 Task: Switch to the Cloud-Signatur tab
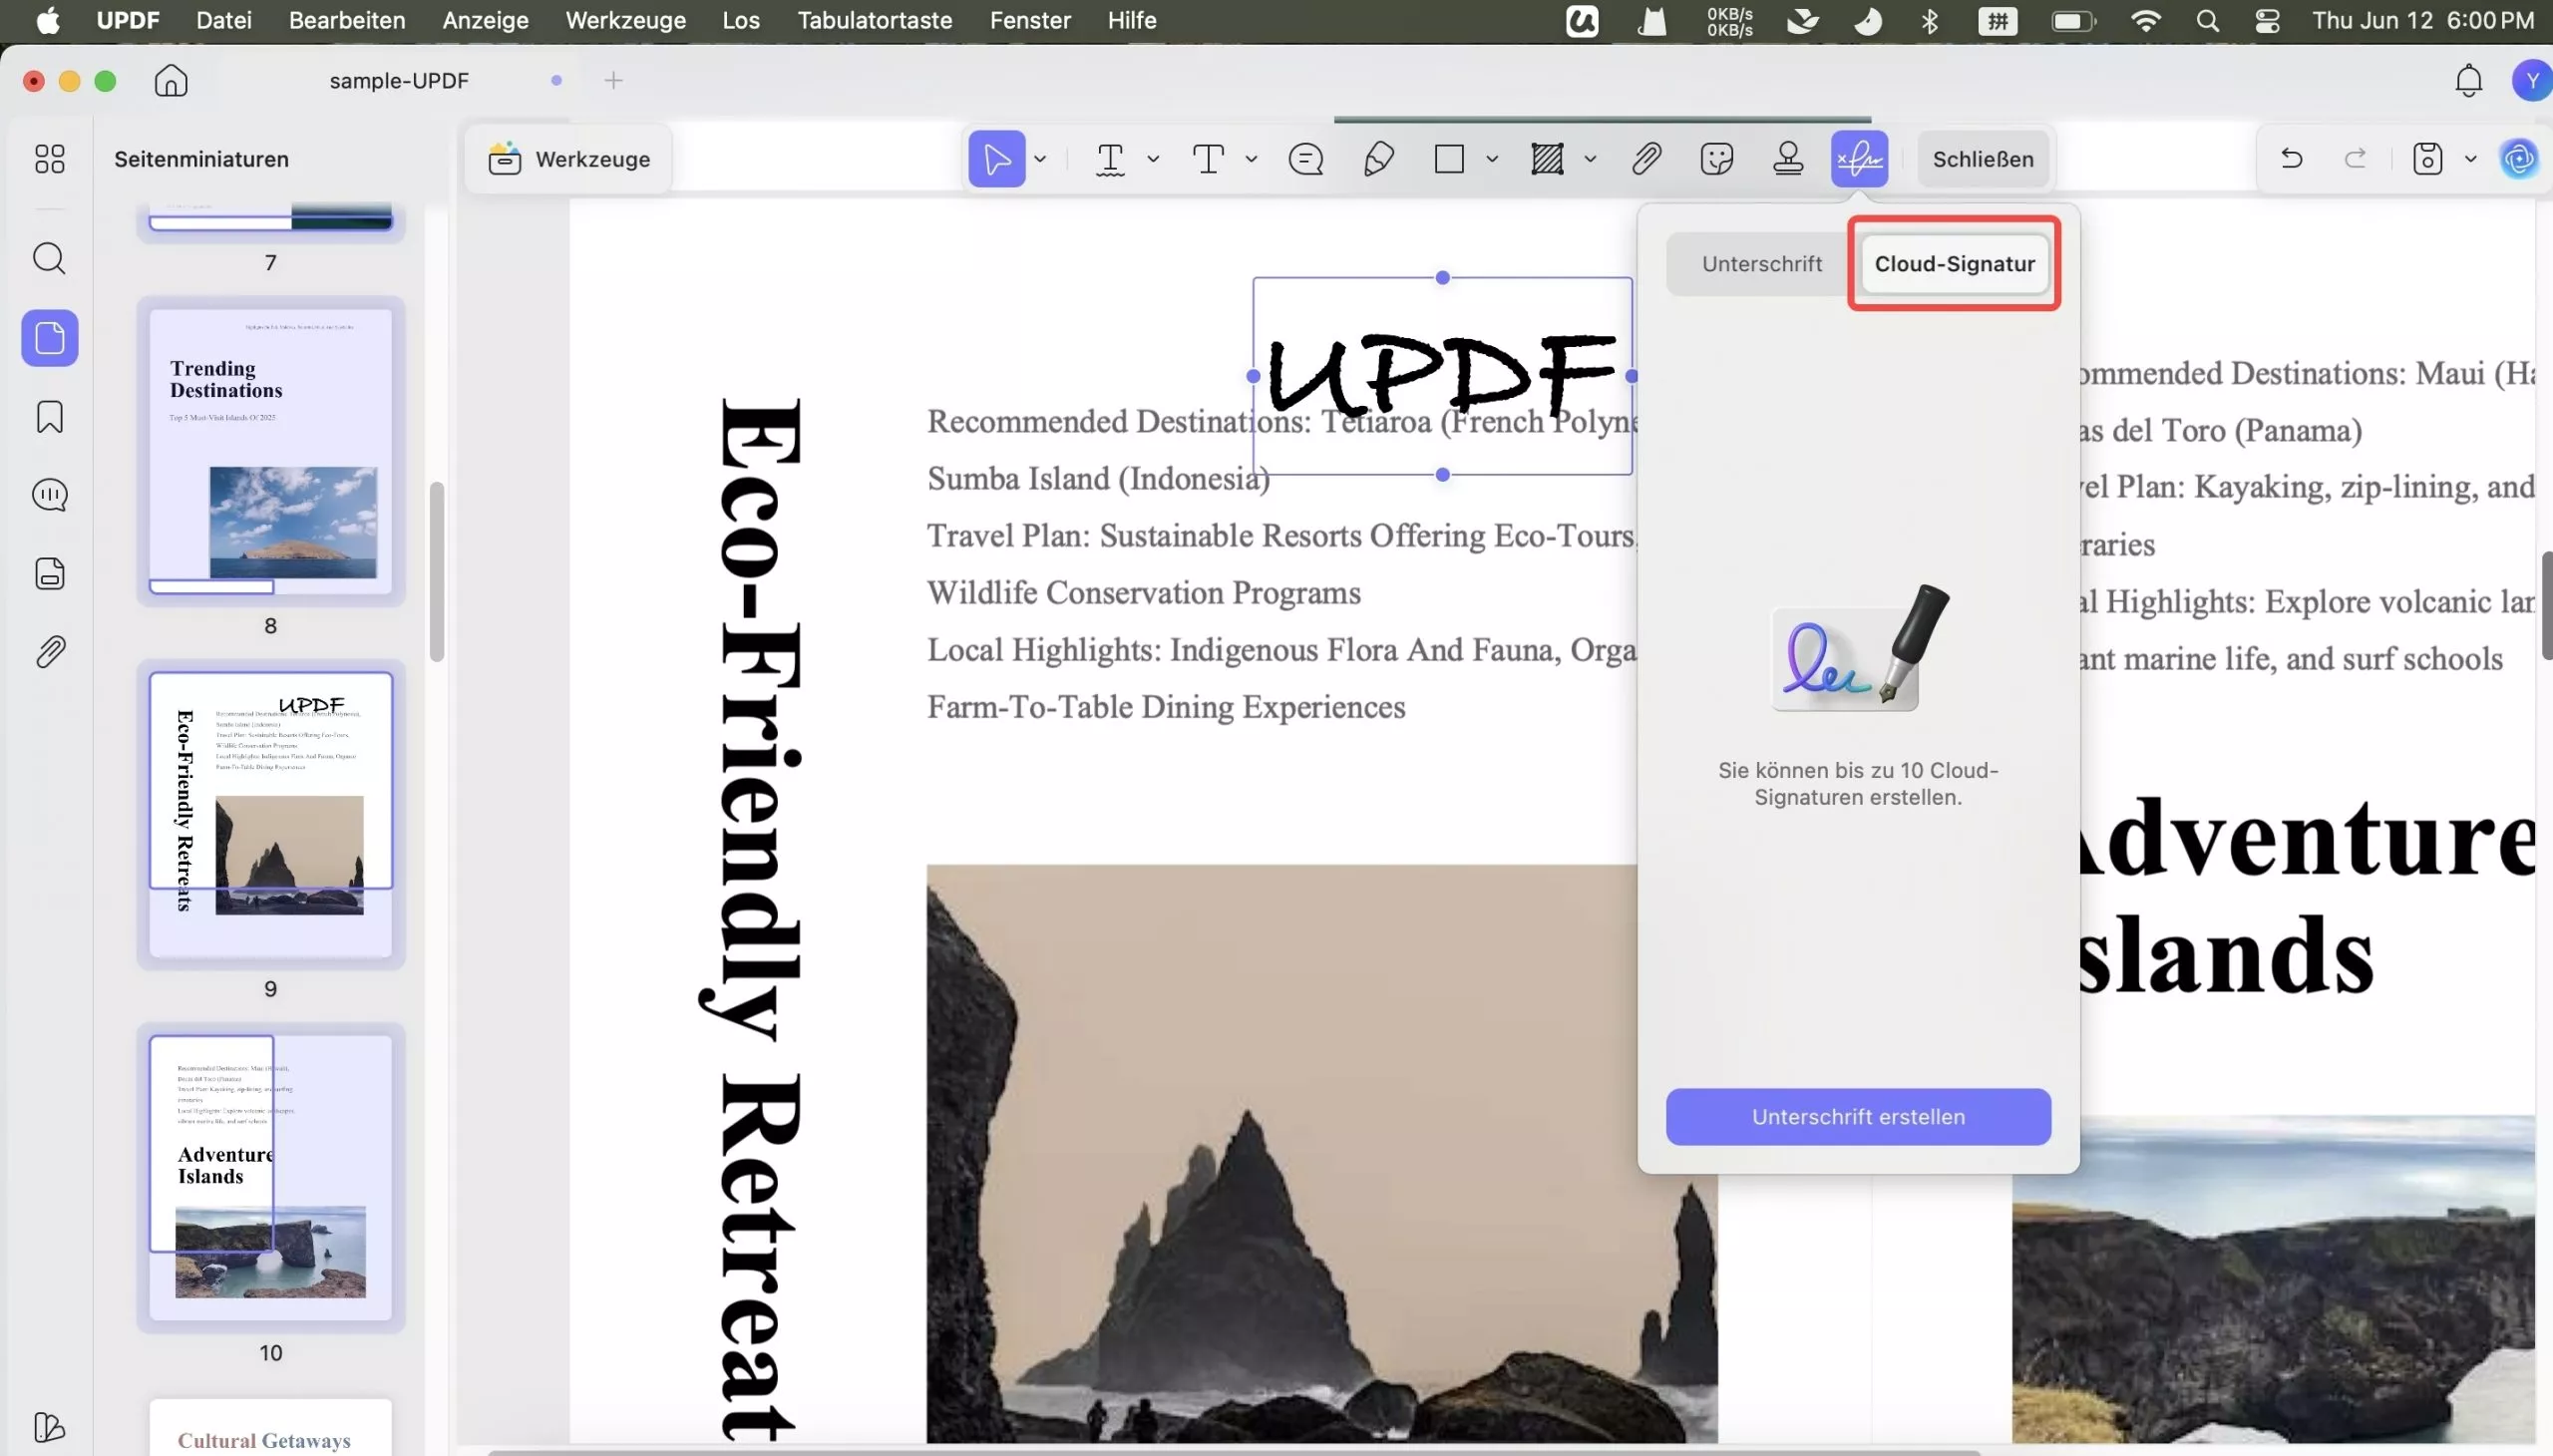coord(1954,264)
